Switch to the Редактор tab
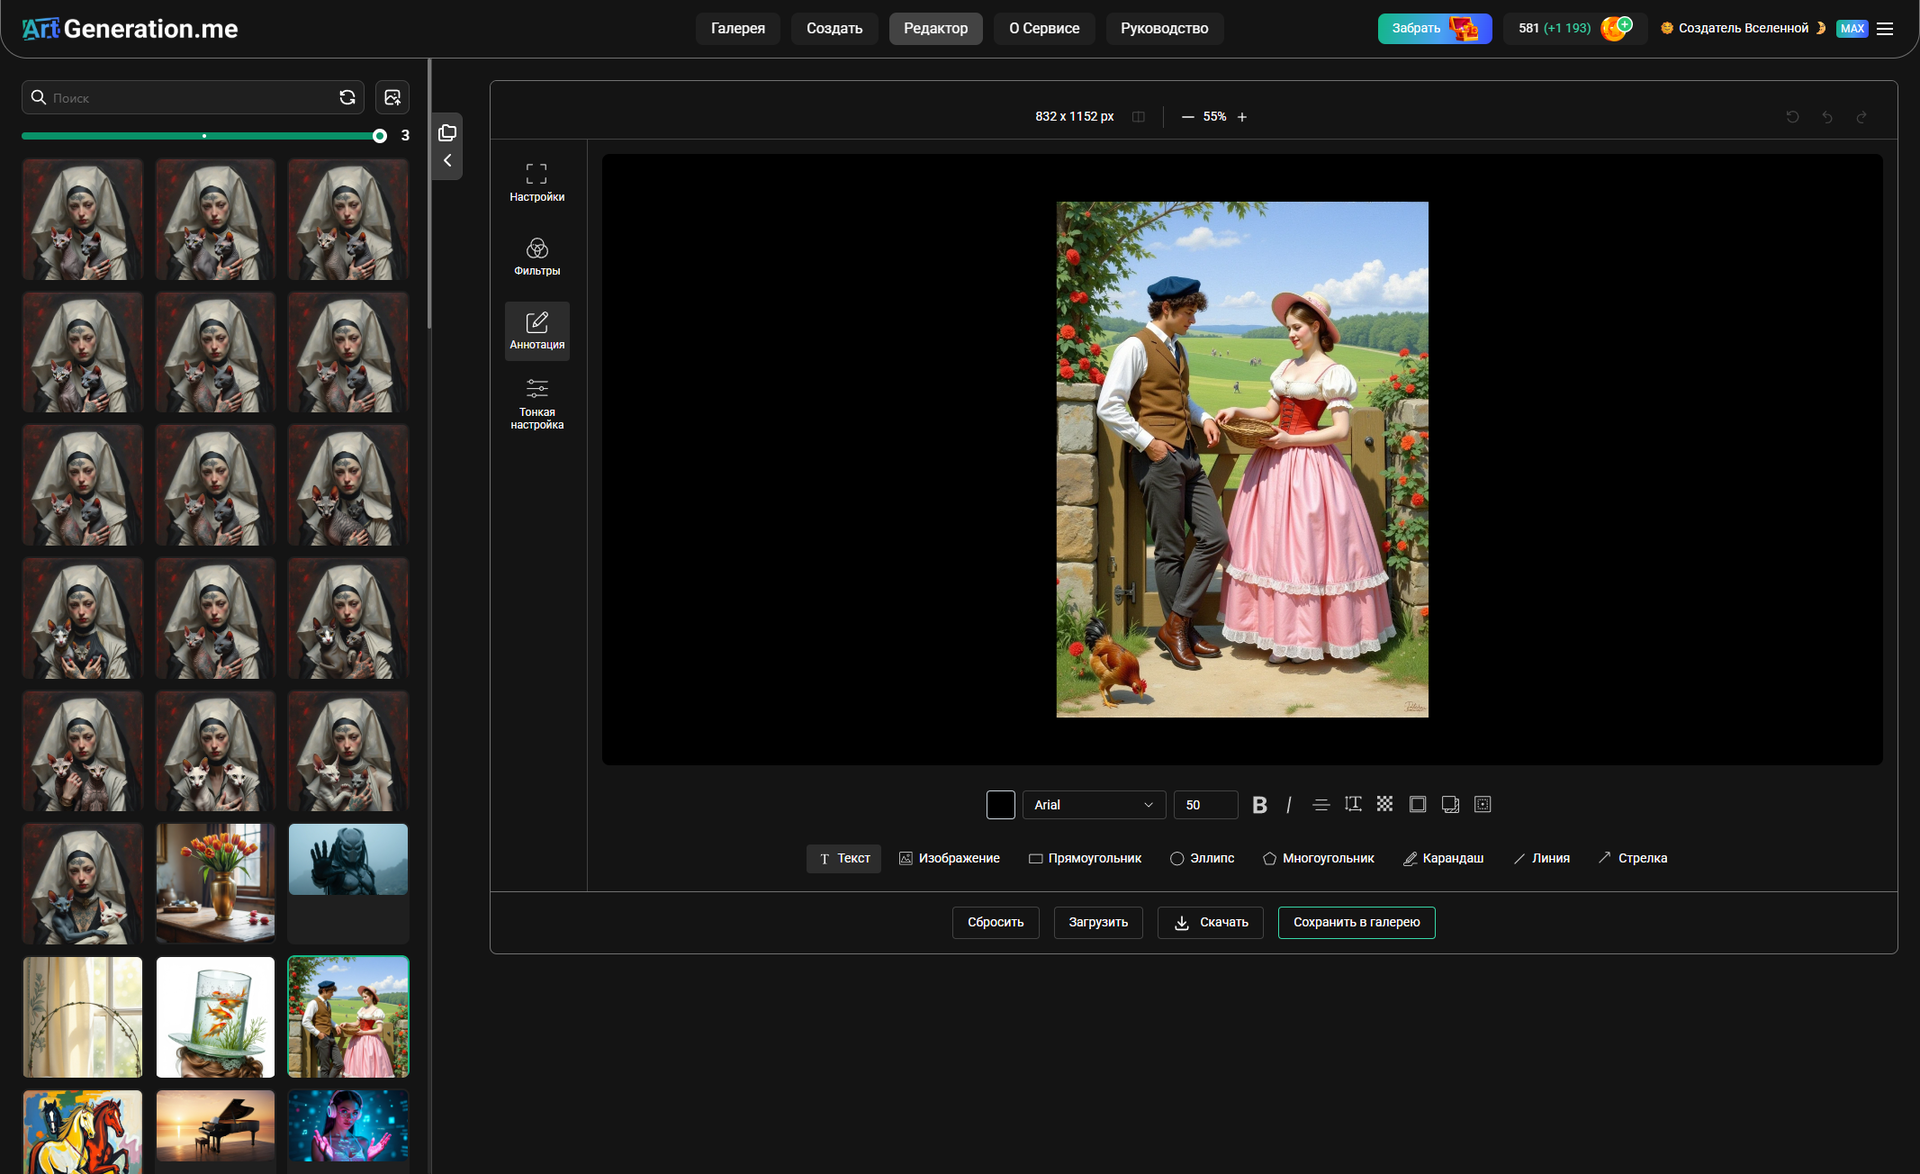Screen dimensions: 1920x1174 tap(935, 28)
